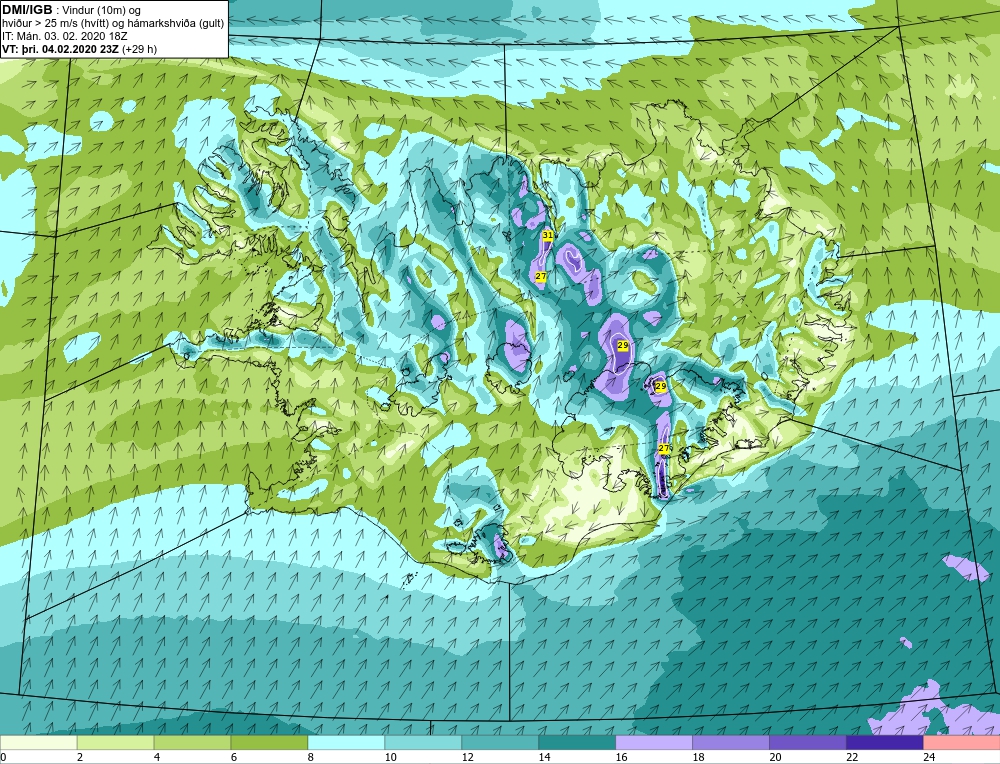The image size is (1000, 764).
Task: Click the legend scale number 20
Action: [x=776, y=757]
